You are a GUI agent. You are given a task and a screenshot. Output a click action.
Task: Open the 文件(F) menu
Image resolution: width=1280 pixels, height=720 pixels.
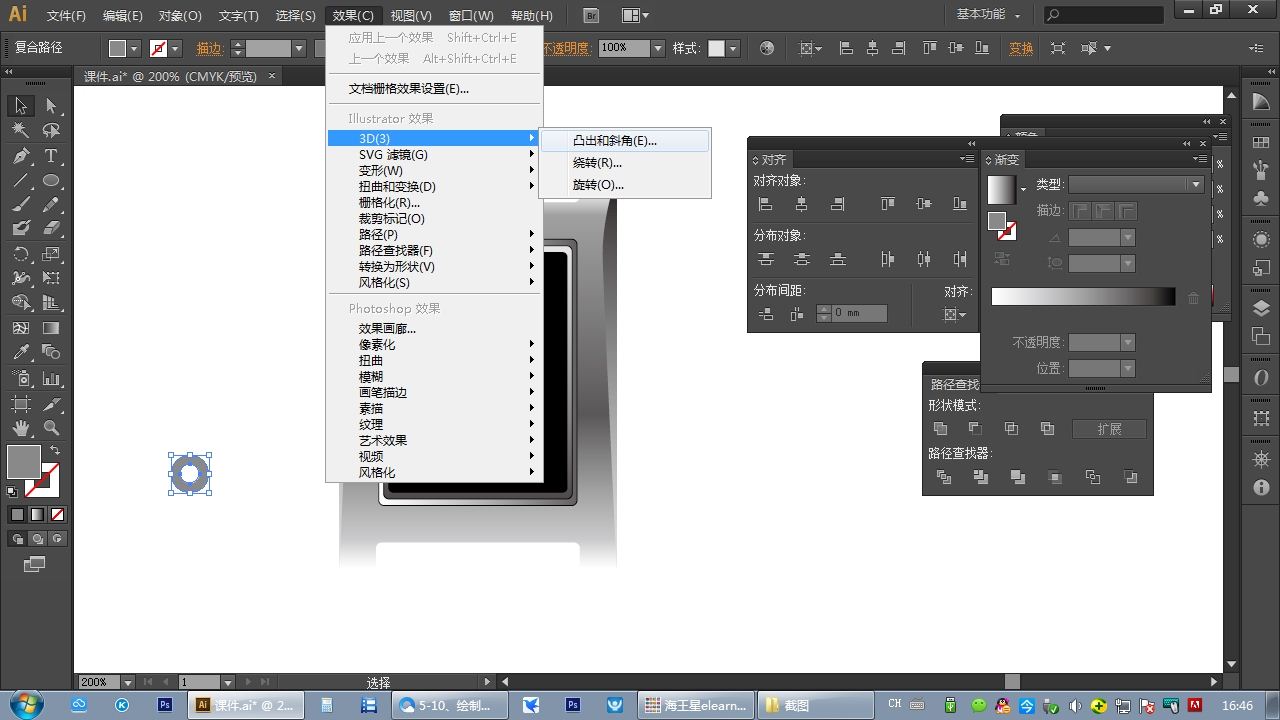67,16
